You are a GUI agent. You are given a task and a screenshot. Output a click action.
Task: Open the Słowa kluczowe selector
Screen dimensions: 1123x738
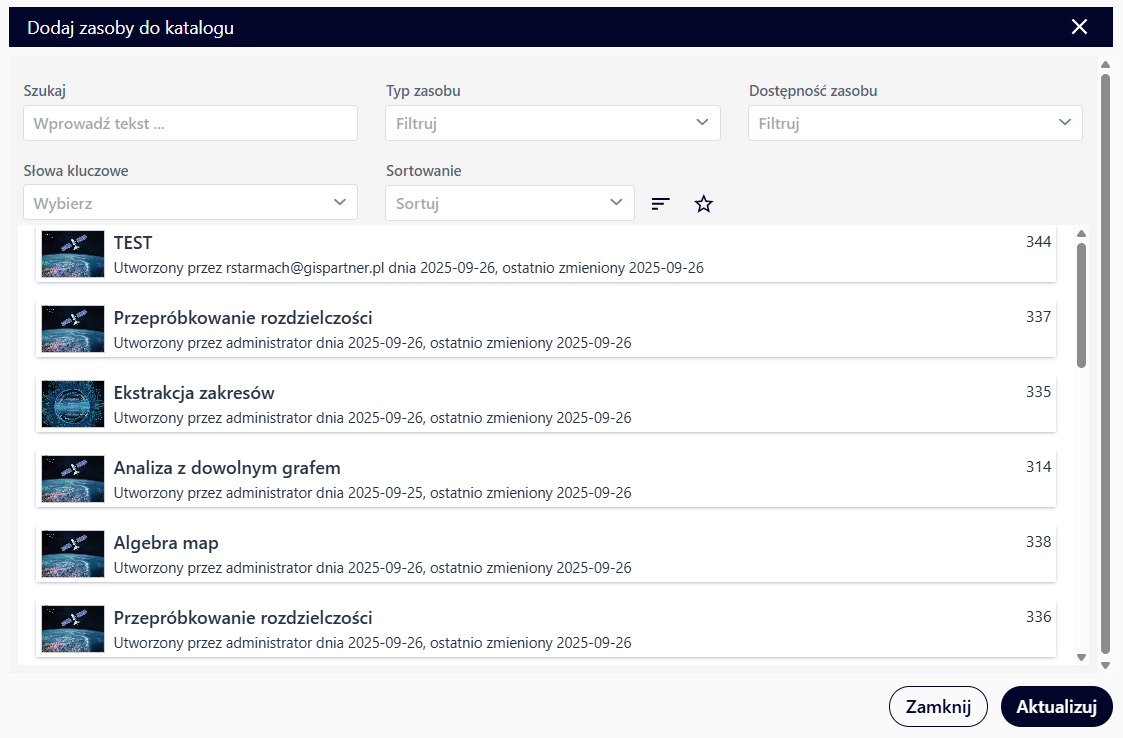(x=190, y=203)
